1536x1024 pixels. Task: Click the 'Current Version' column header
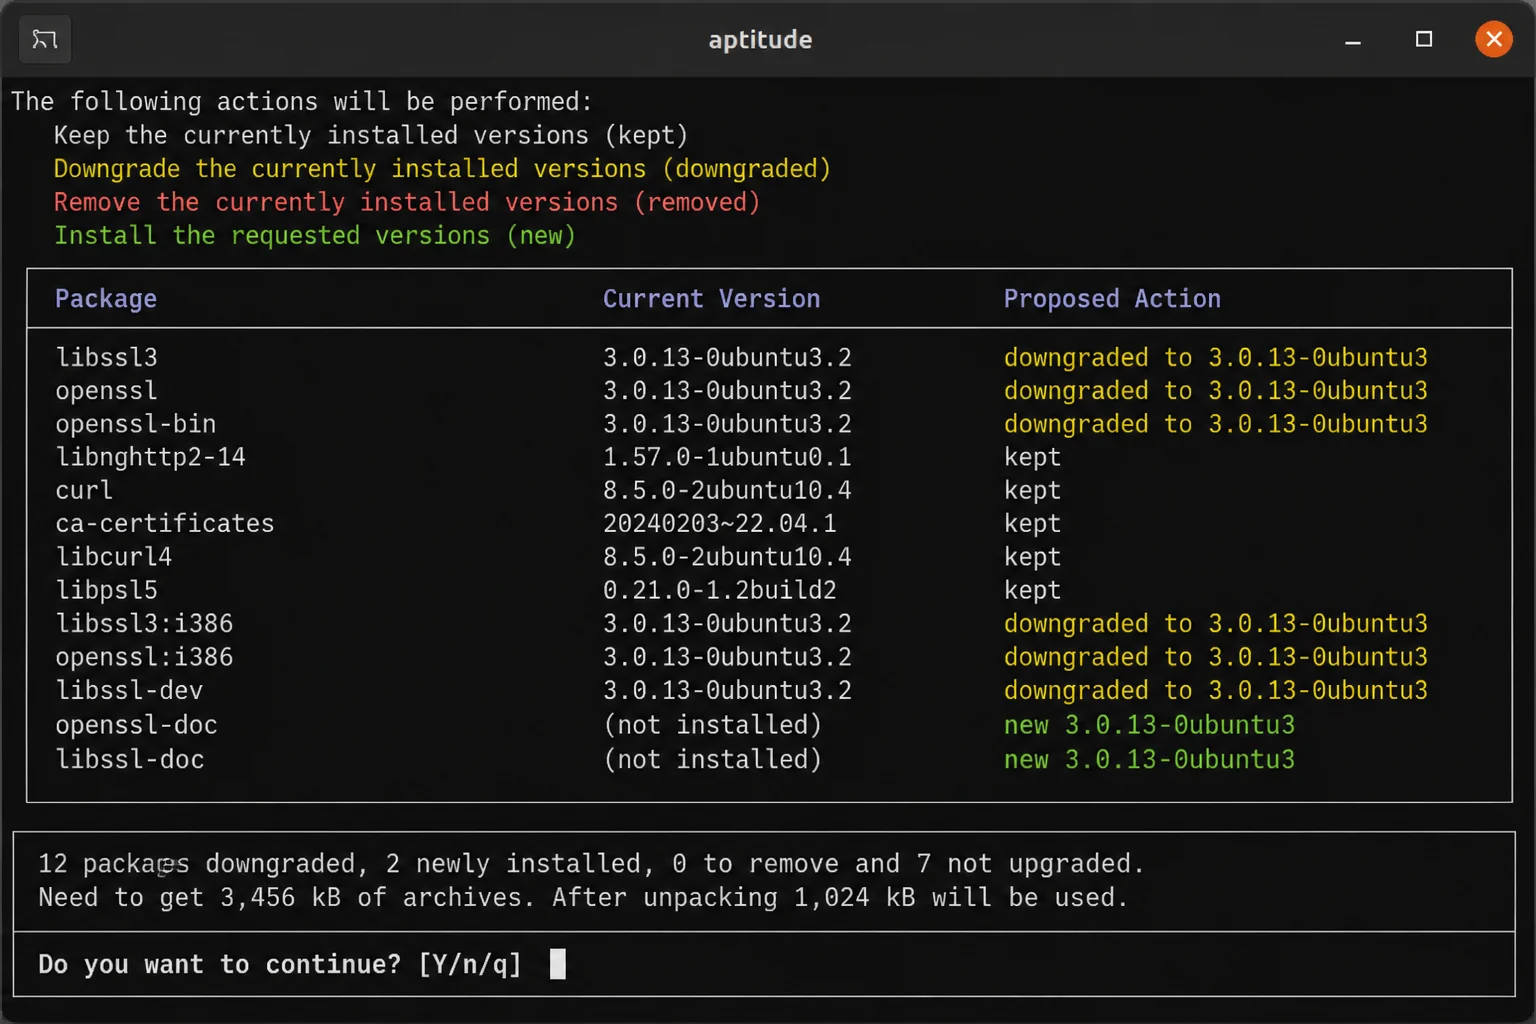(711, 299)
